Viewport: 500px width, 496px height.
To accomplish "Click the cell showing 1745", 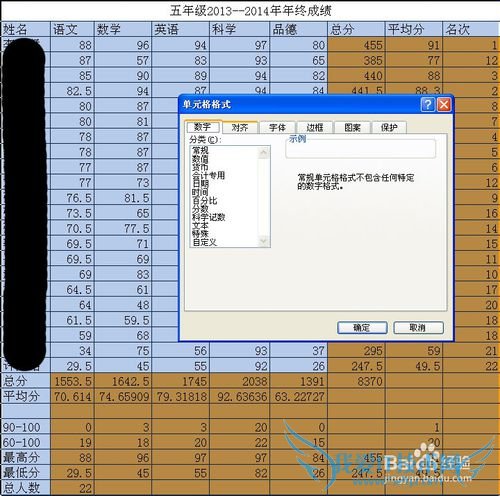I will point(181,381).
